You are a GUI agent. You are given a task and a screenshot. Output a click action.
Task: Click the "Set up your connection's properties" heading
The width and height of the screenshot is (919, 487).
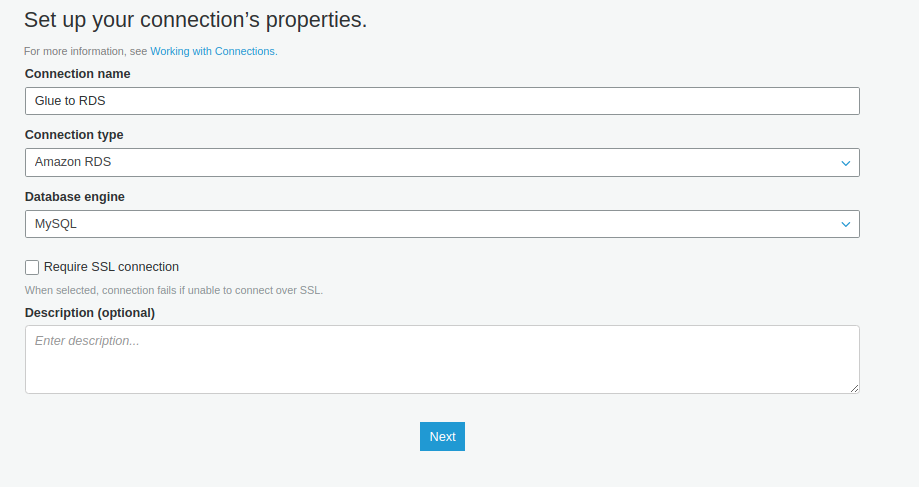coord(195,19)
